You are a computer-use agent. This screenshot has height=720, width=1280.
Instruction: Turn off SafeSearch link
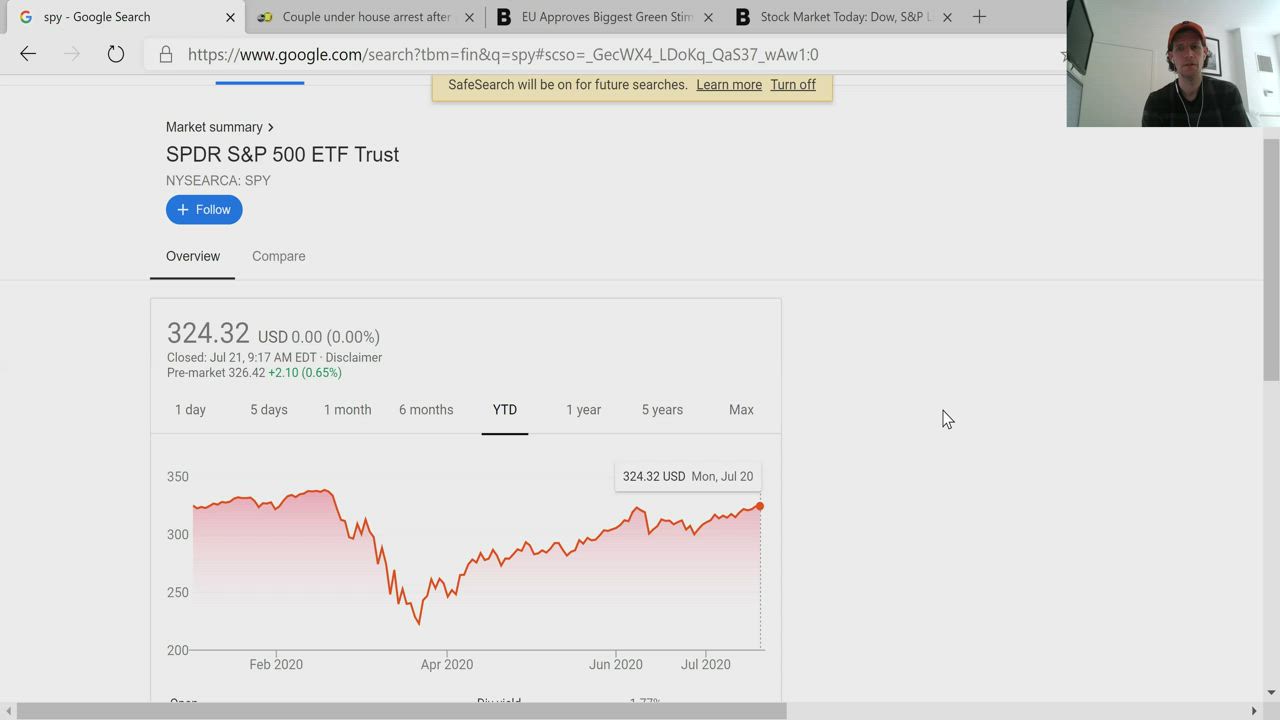793,85
